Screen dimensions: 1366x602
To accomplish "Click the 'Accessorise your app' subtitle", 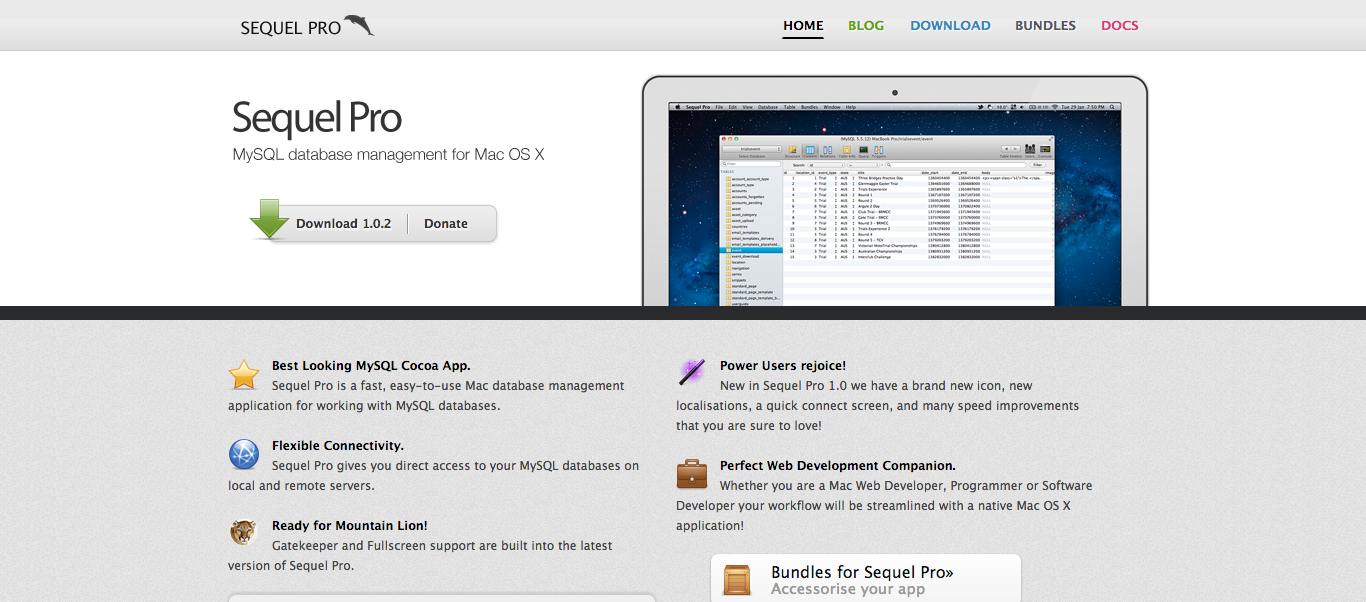I will click(x=848, y=590).
